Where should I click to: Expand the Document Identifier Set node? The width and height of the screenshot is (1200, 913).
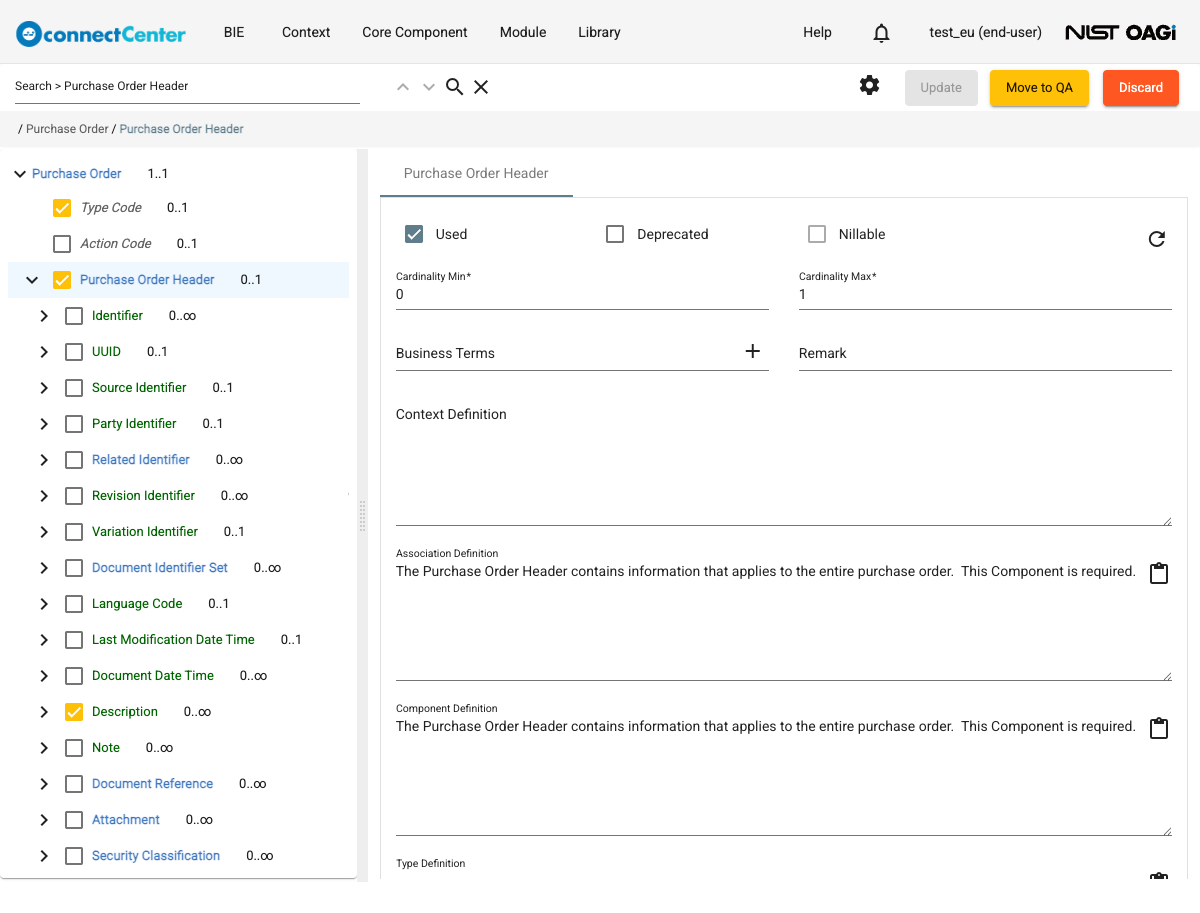coord(44,568)
